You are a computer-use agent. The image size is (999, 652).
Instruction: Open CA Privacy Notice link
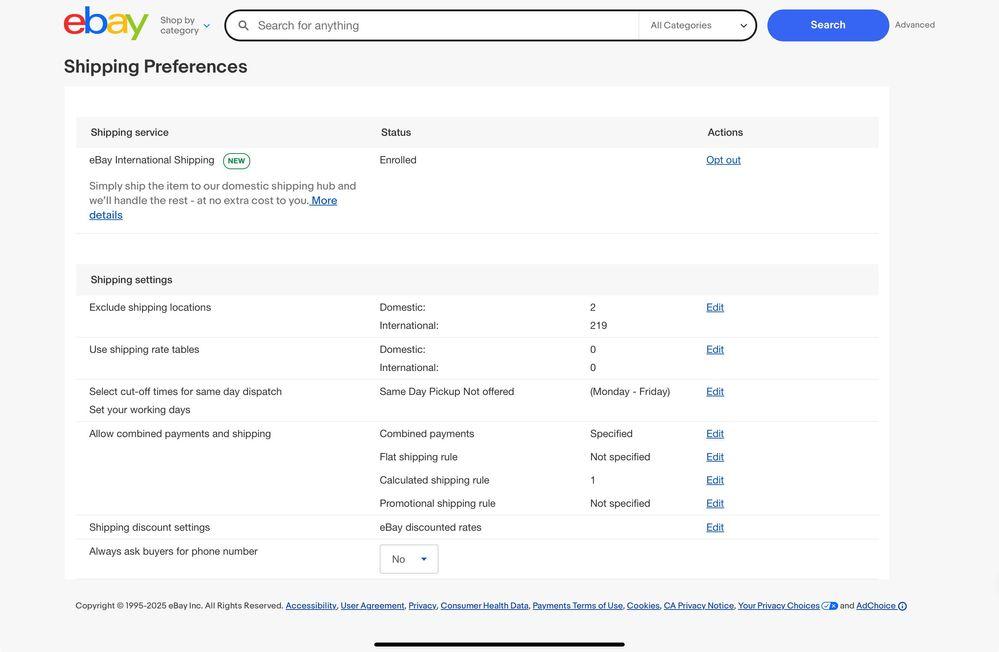(699, 605)
